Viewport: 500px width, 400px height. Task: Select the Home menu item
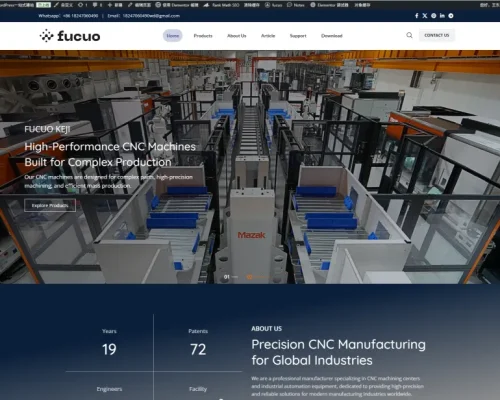173,36
